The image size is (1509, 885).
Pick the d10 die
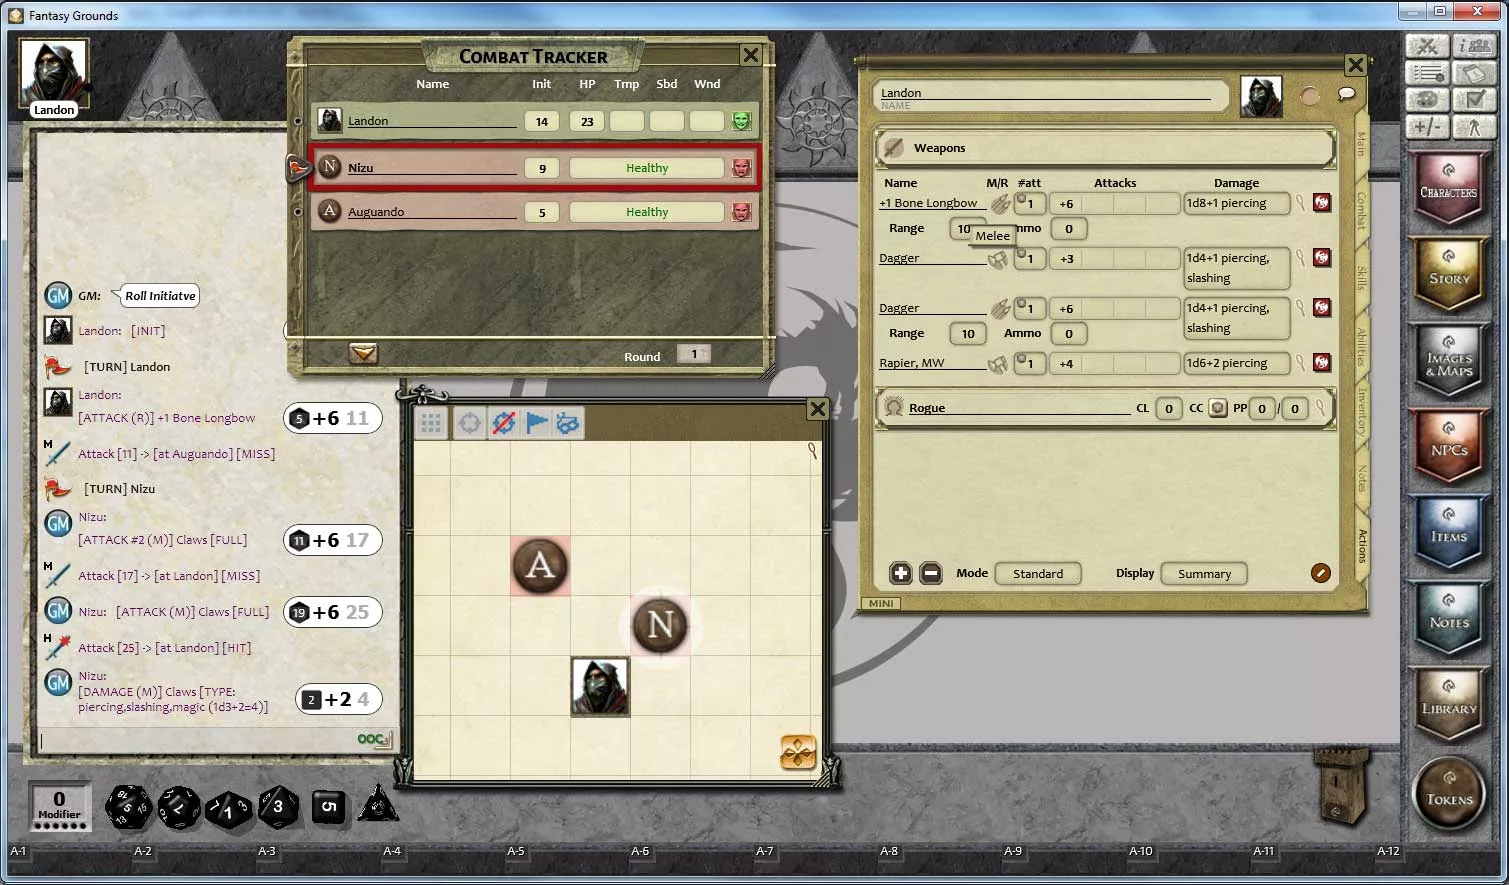(228, 809)
